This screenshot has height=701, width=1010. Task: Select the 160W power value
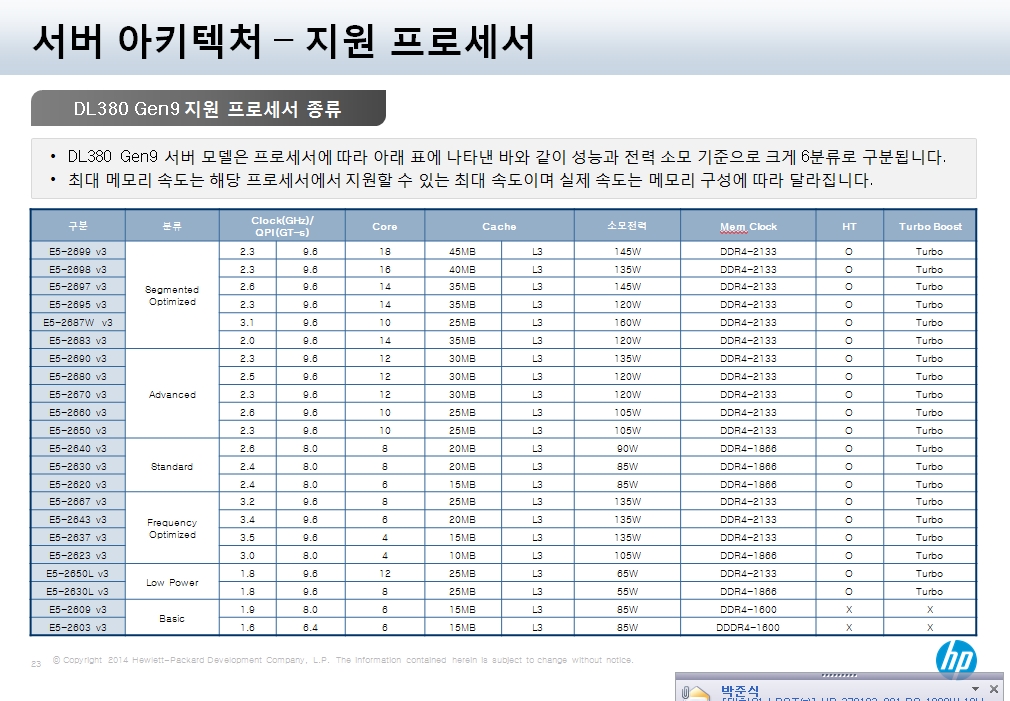(x=627, y=323)
